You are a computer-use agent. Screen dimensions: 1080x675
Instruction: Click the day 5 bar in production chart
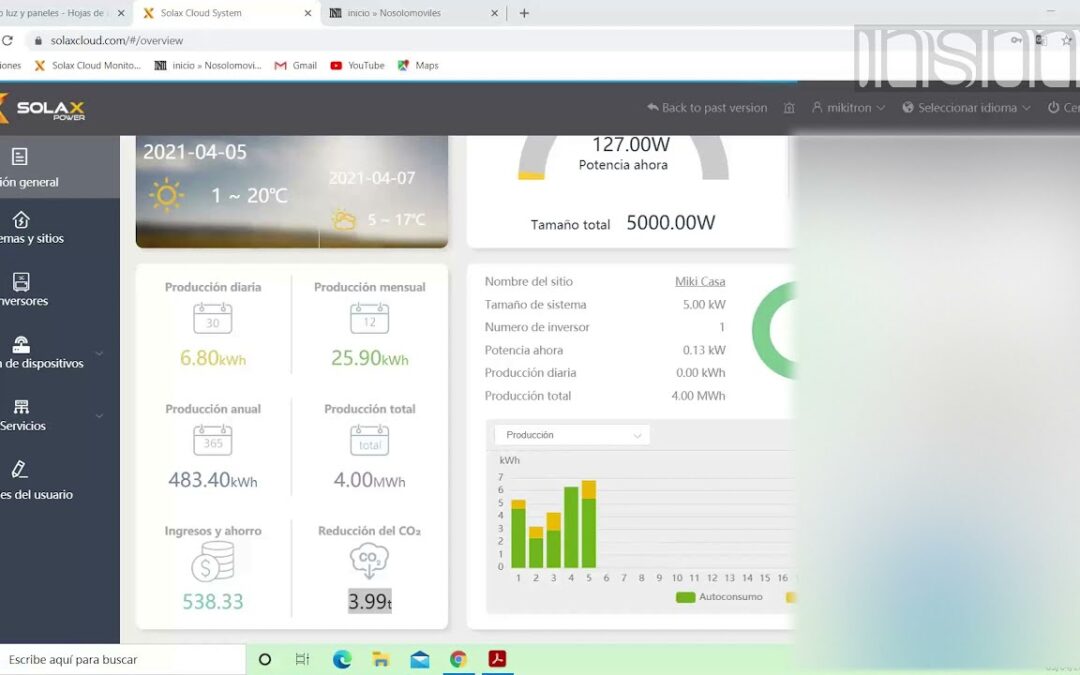click(589, 524)
